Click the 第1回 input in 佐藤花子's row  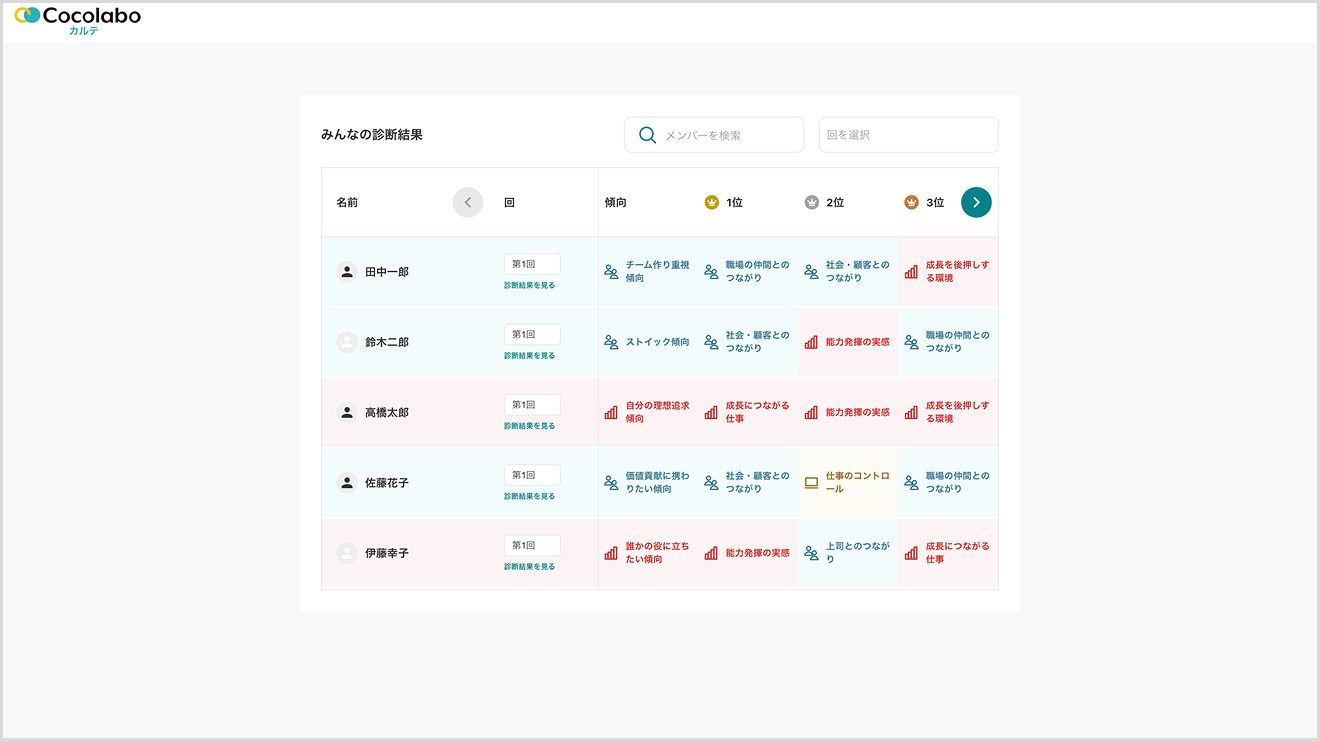tap(531, 474)
